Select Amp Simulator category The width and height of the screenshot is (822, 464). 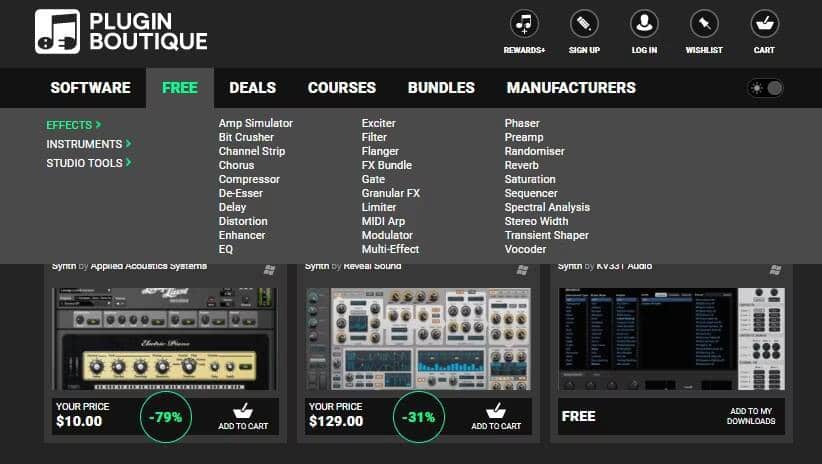256,123
